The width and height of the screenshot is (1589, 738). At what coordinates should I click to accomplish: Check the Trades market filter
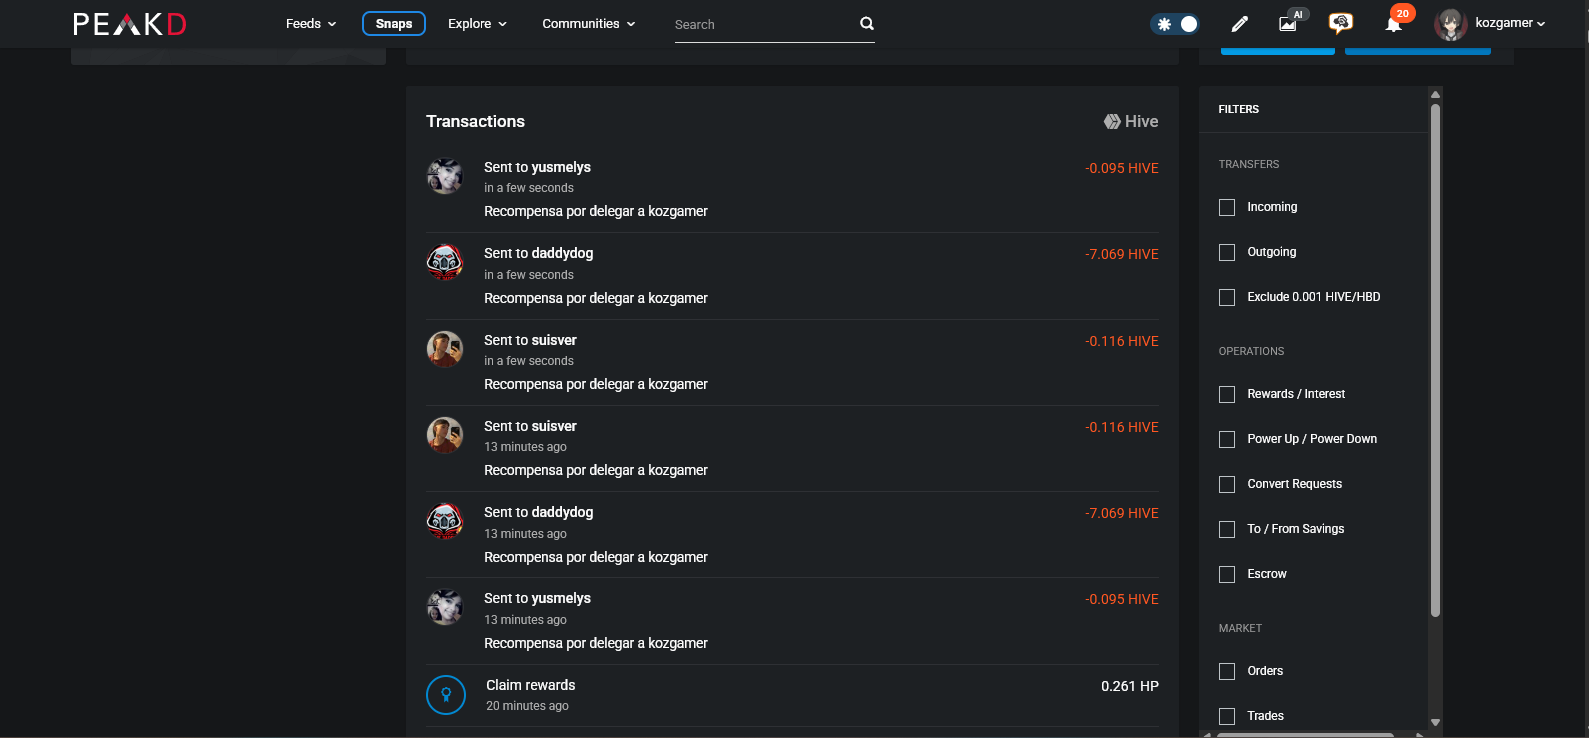coord(1227,716)
